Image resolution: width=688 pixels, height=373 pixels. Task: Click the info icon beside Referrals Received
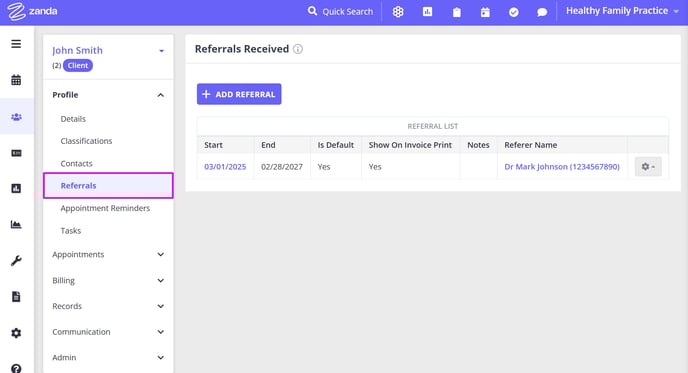(x=298, y=49)
